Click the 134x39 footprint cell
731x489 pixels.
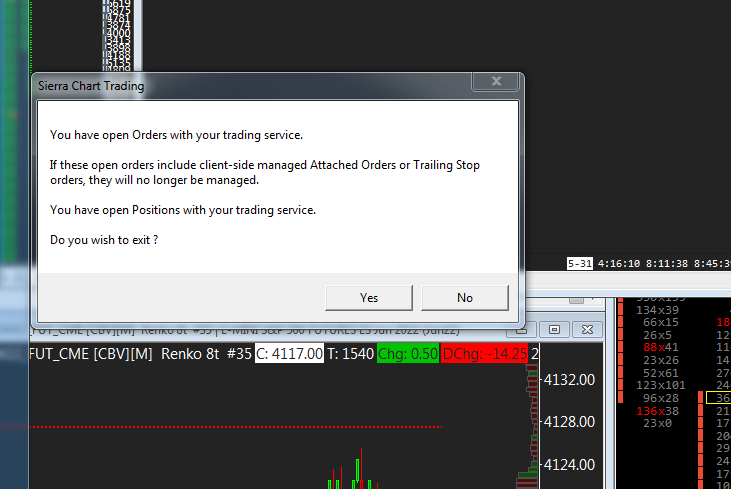(x=657, y=310)
